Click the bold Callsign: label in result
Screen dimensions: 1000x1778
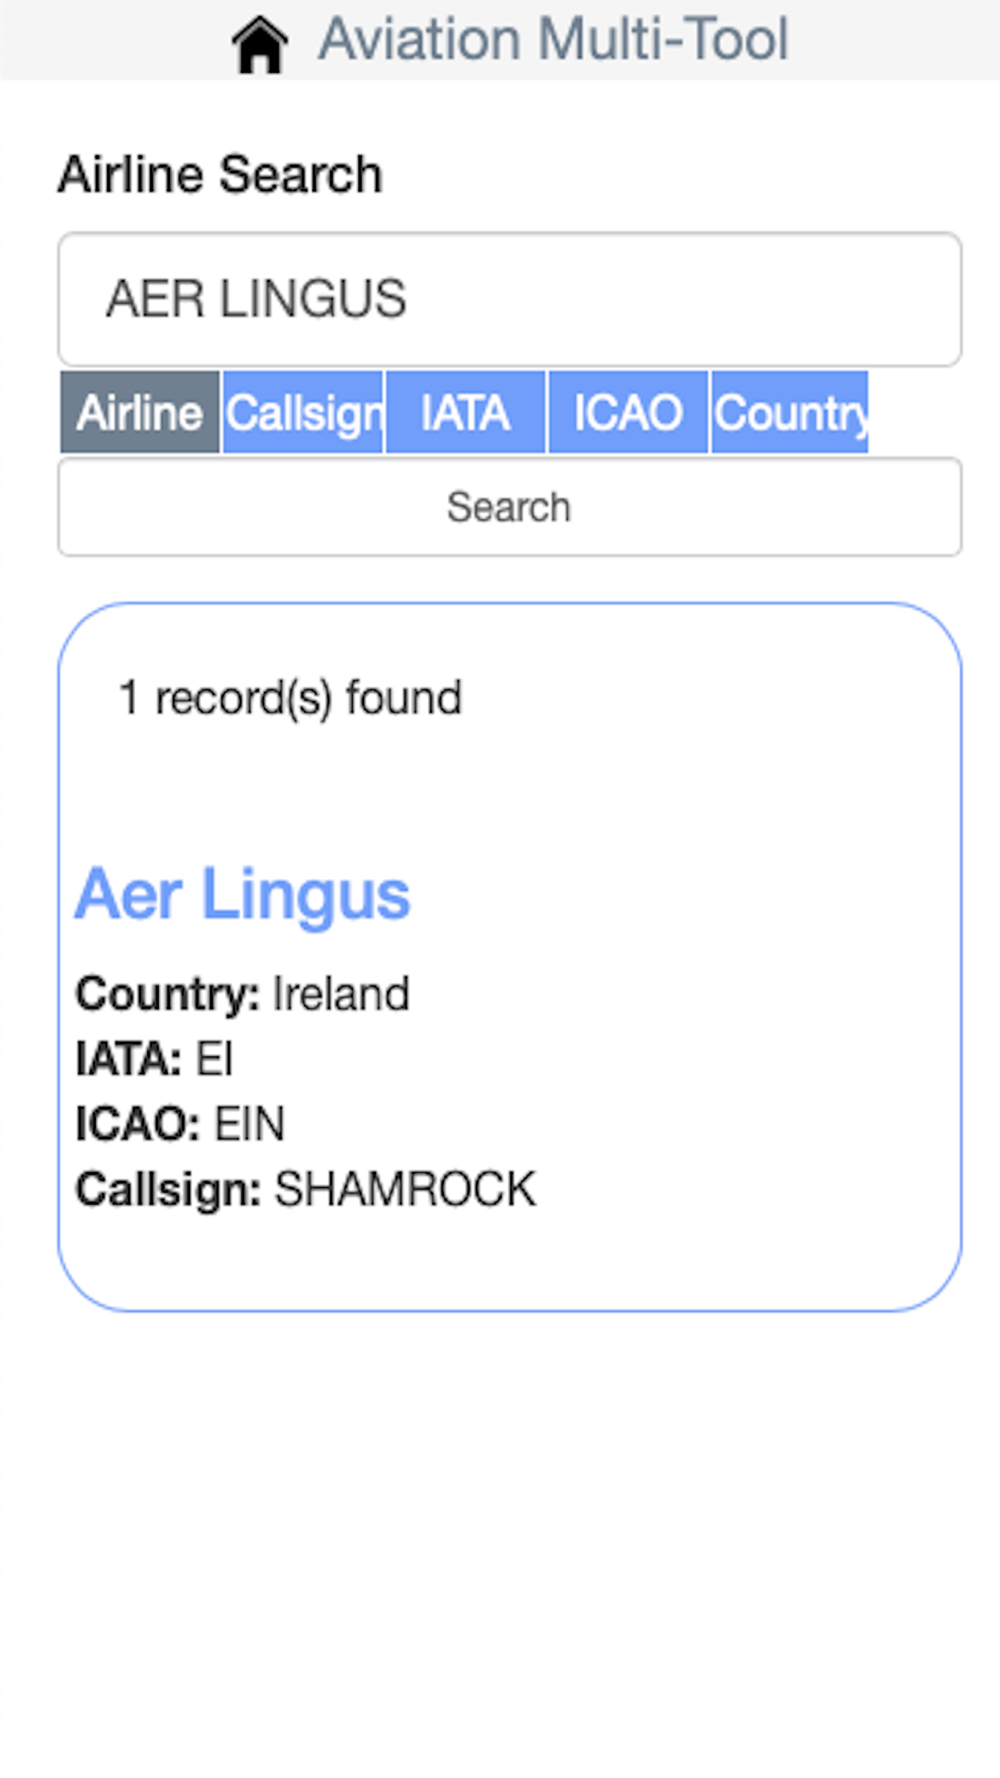168,1189
